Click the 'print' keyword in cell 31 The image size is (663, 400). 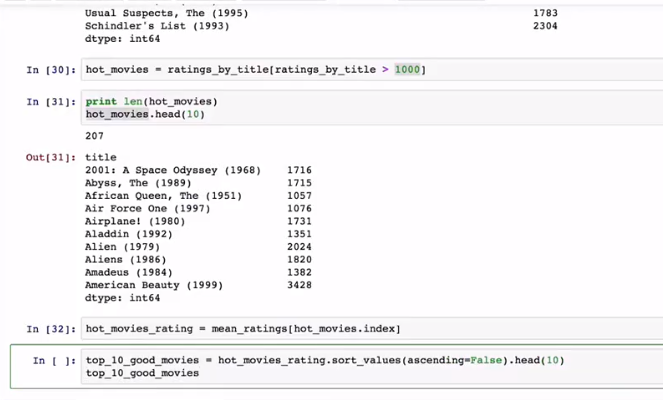(101, 101)
